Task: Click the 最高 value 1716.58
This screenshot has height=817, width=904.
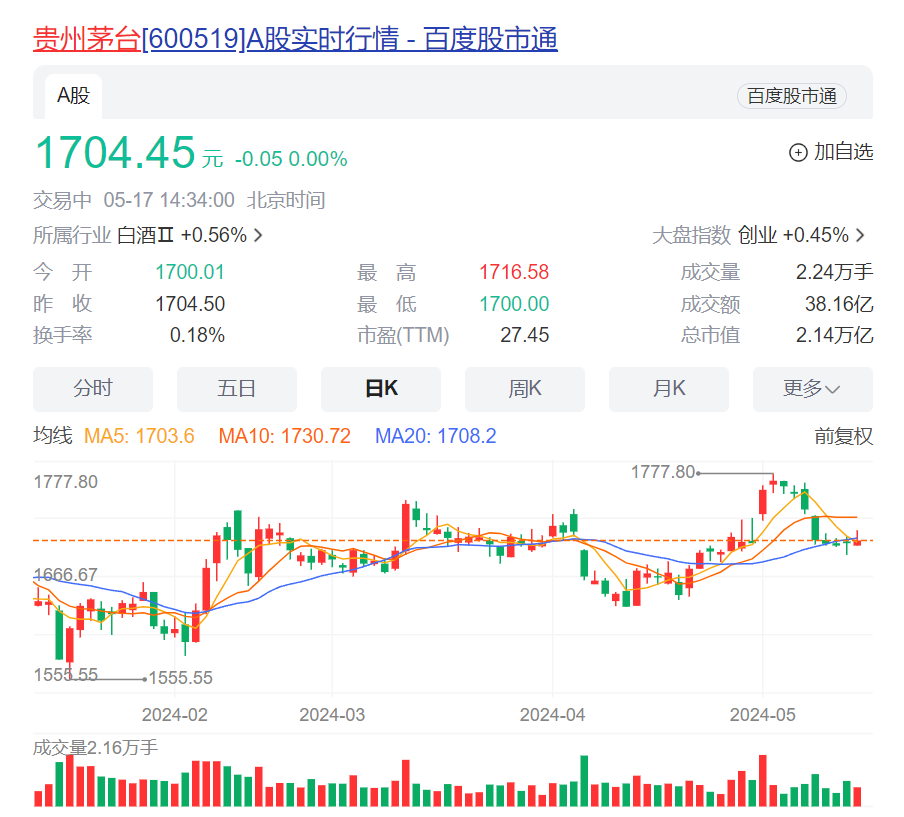Action: 514,272
